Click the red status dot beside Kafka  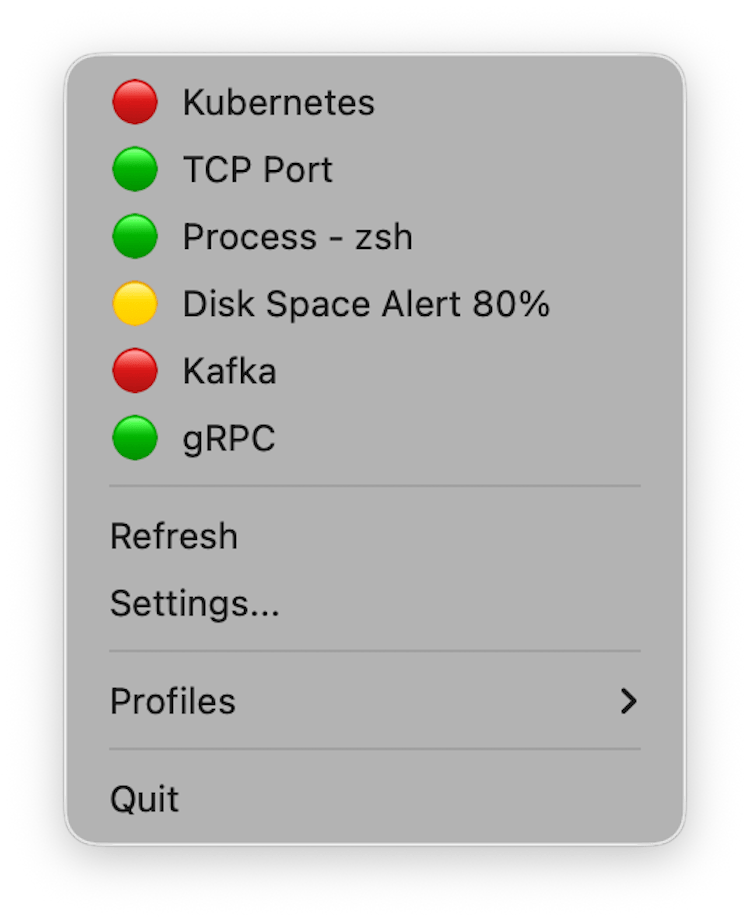click(x=134, y=371)
